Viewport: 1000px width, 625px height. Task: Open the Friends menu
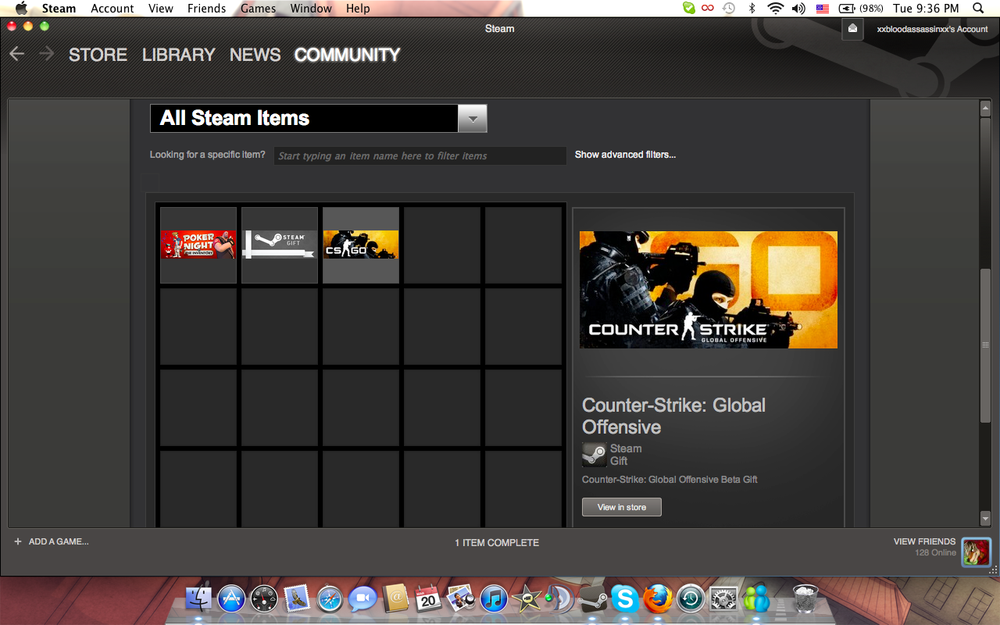[x=207, y=8]
